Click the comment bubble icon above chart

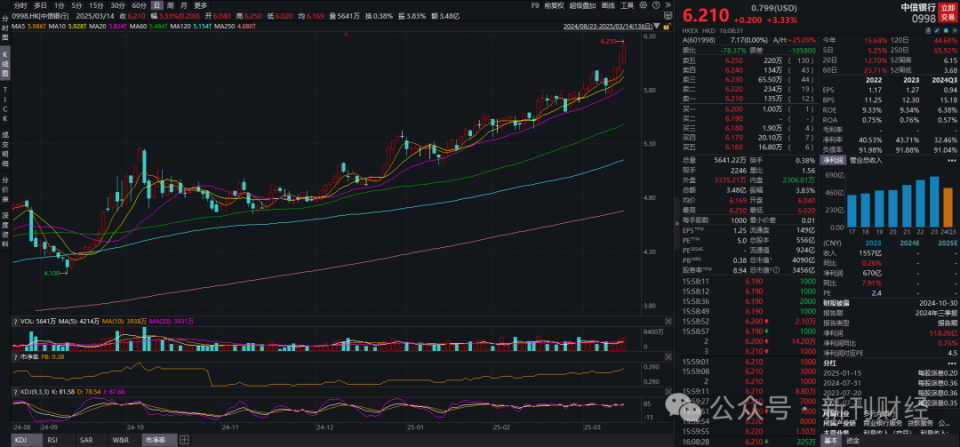point(668,15)
